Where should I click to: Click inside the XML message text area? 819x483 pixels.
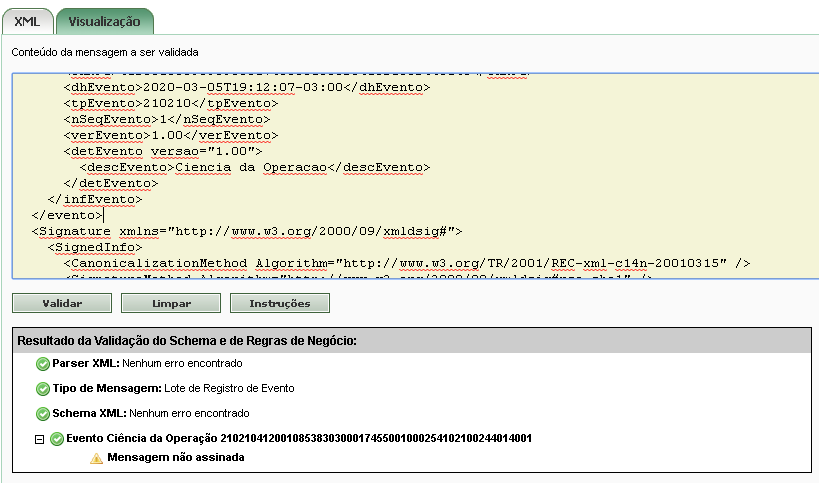[415, 176]
